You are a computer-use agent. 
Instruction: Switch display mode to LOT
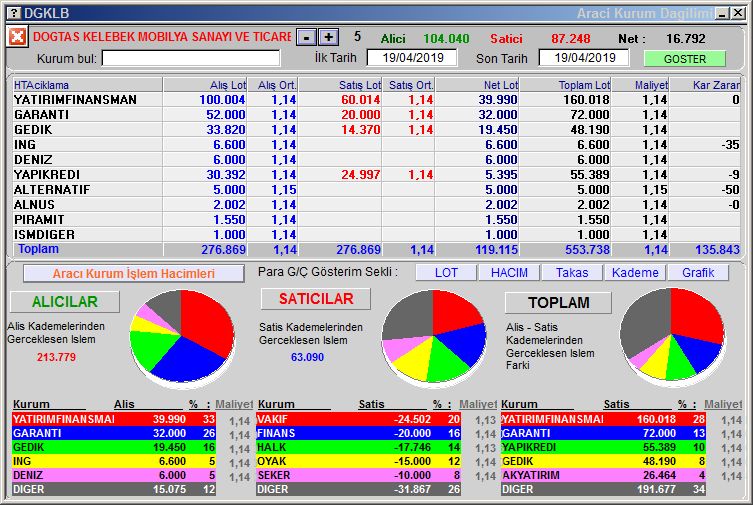[446, 273]
